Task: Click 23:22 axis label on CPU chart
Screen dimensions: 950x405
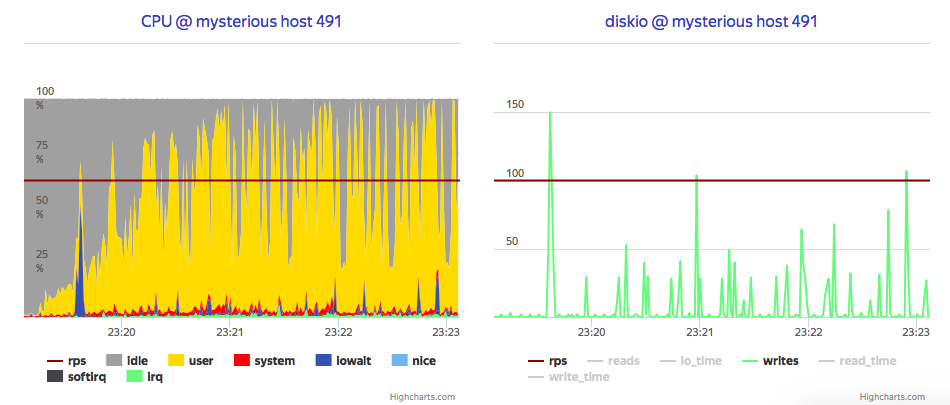Action: [x=338, y=332]
